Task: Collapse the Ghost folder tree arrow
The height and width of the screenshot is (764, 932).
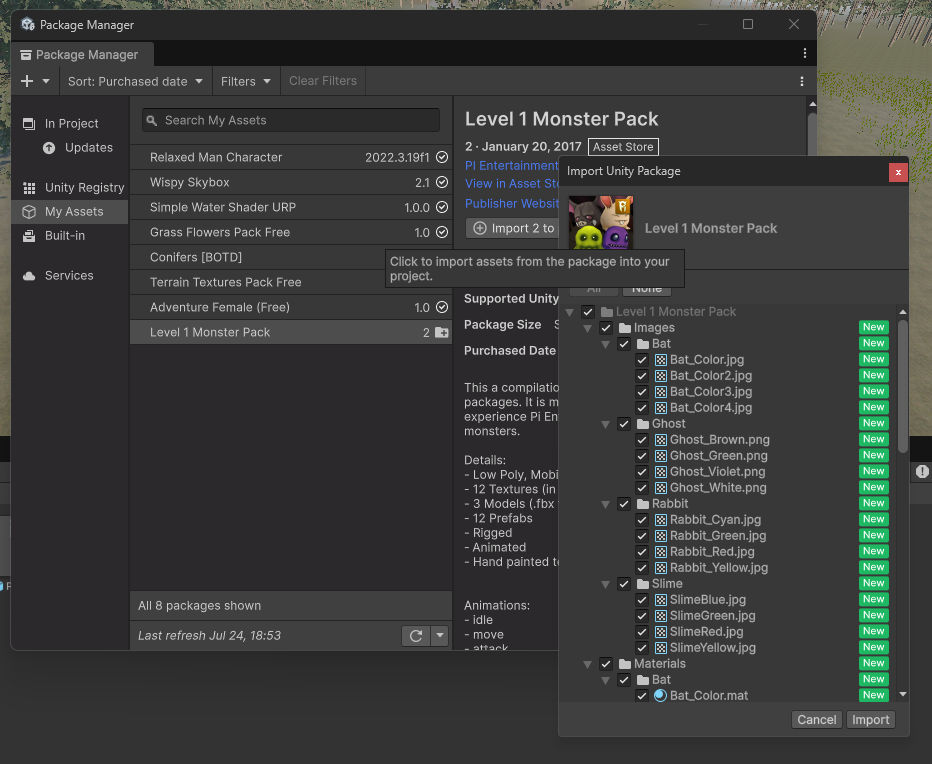Action: pyautogui.click(x=606, y=423)
